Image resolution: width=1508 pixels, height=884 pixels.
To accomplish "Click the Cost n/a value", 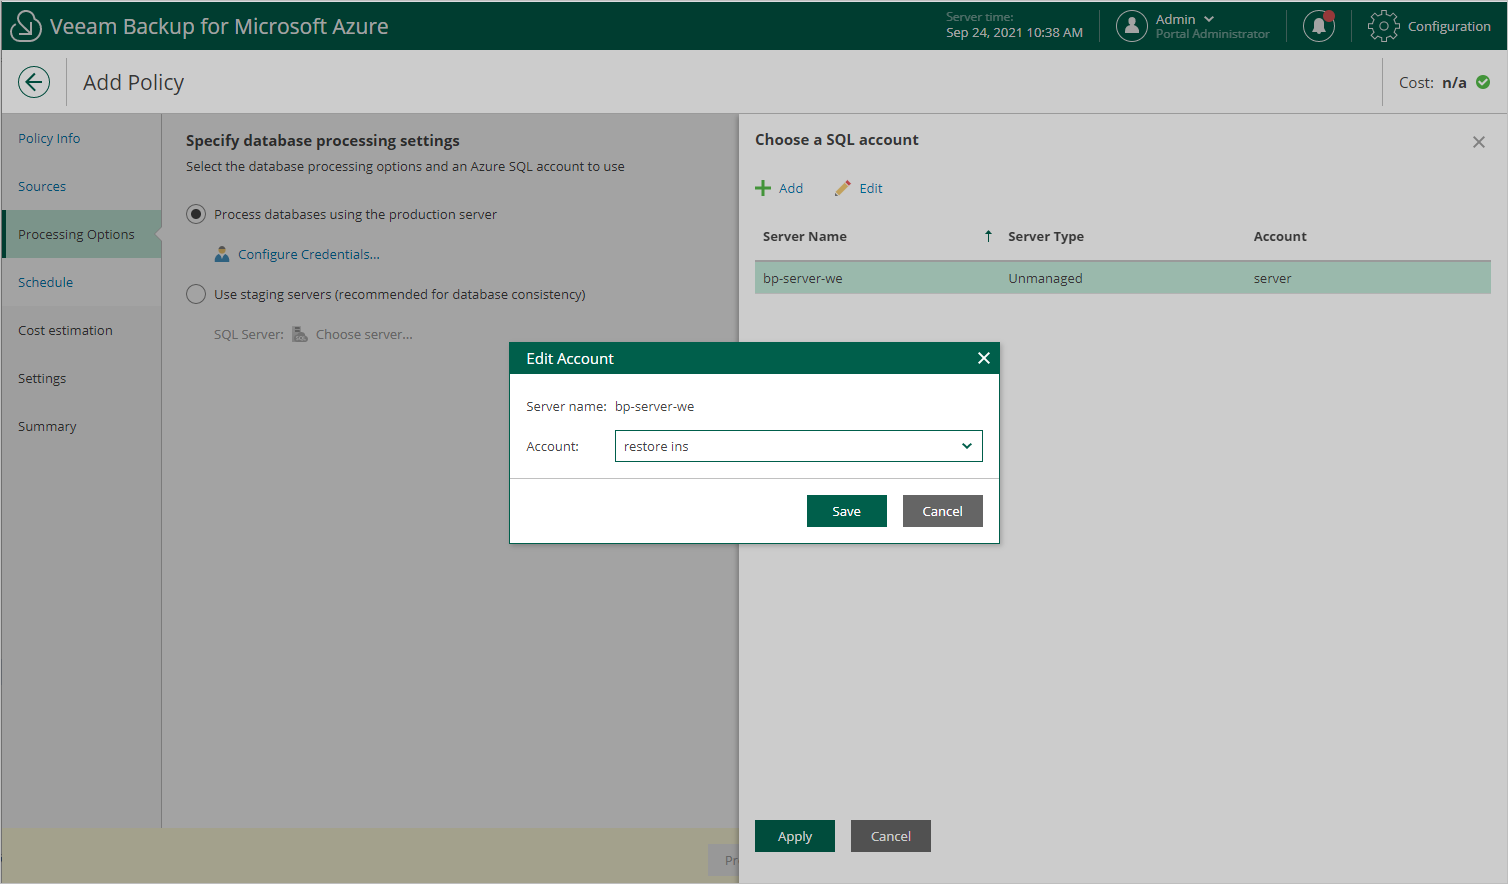I will point(1454,82).
